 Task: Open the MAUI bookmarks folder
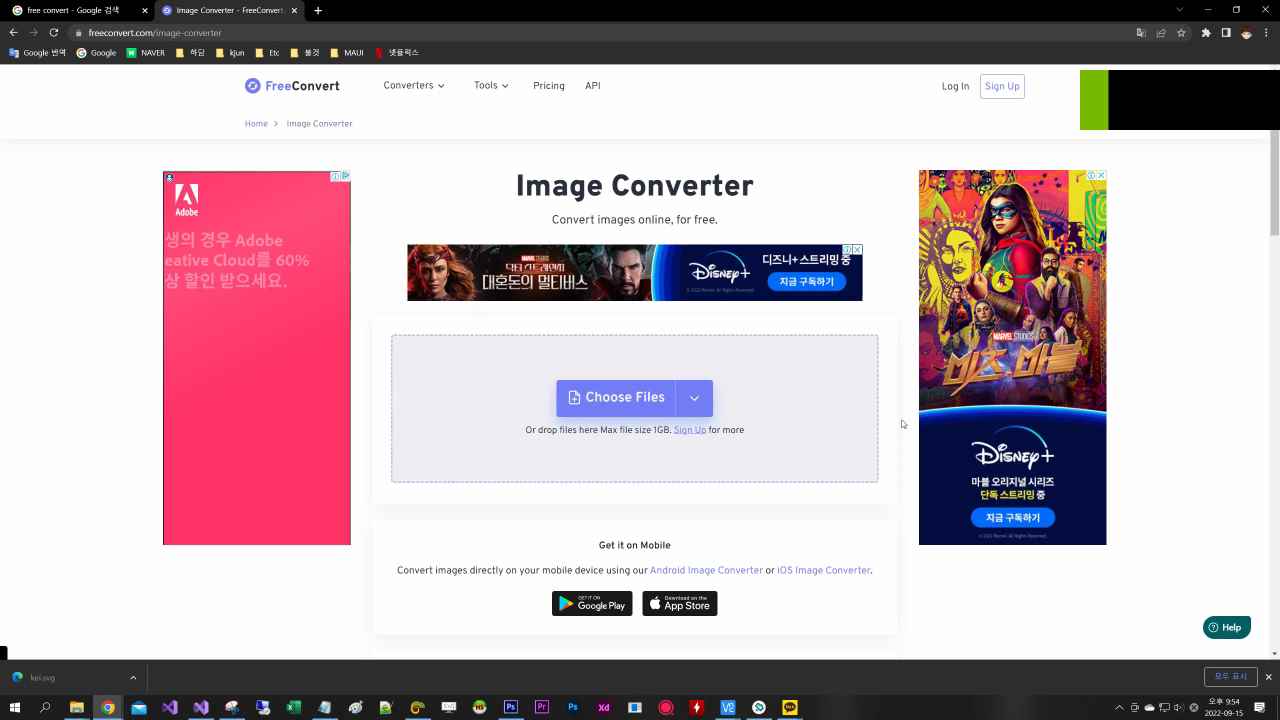[346, 53]
